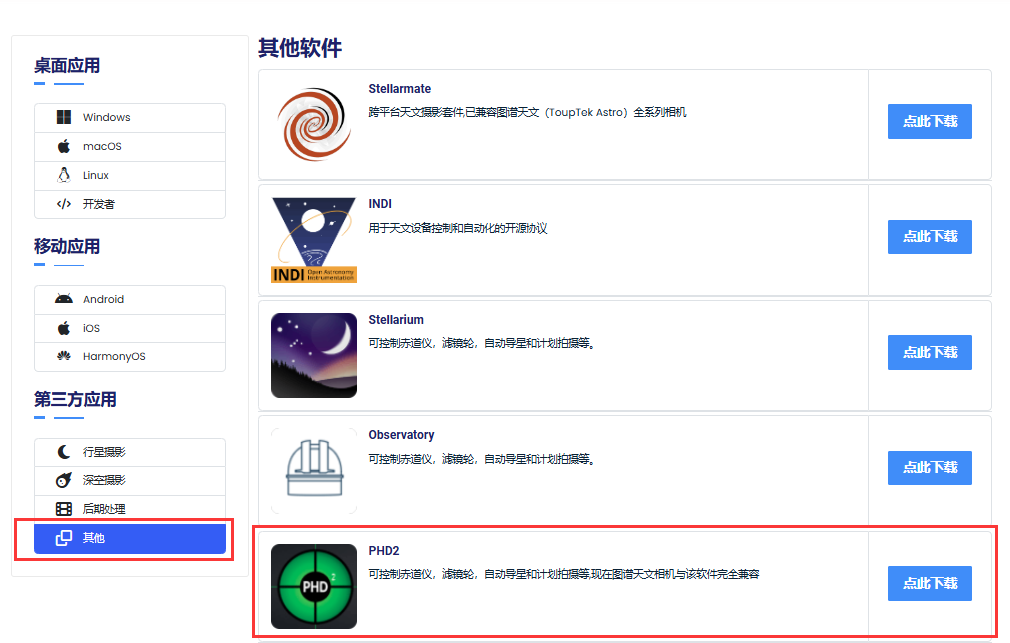Click the PHD2 green crosshair icon

click(x=313, y=586)
